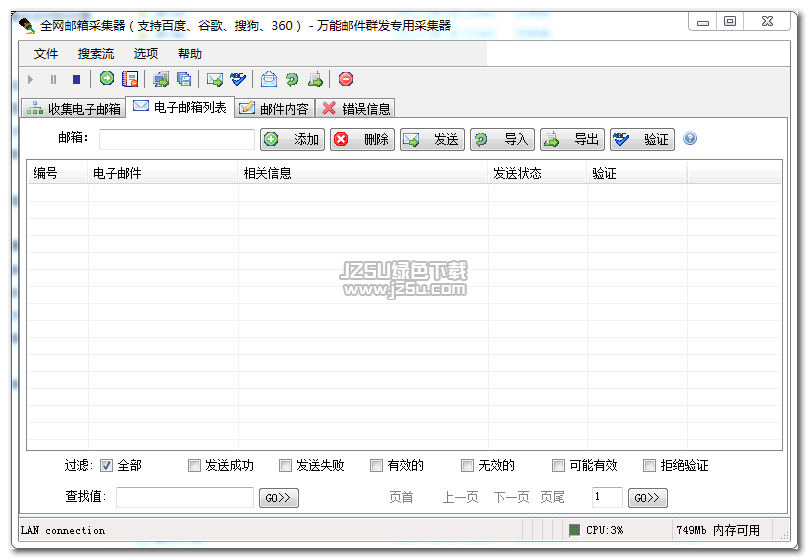Switch to the 收集电子邮箱 tab

pyautogui.click(x=74, y=108)
